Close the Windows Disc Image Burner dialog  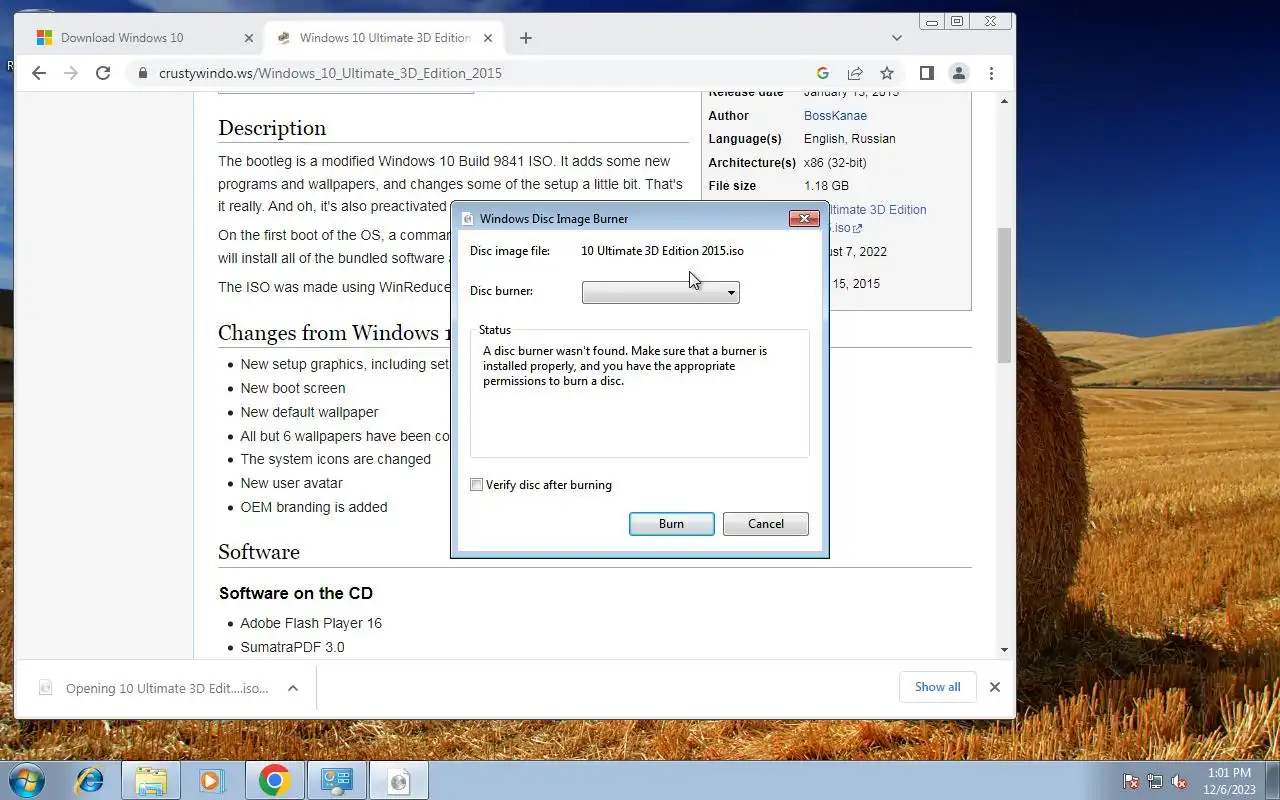(804, 218)
